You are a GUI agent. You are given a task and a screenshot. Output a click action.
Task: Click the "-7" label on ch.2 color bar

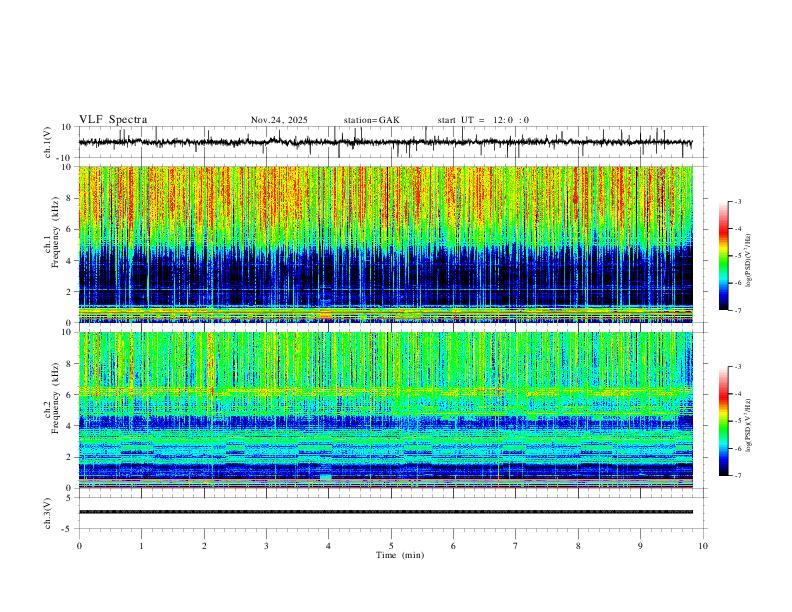pyautogui.click(x=737, y=475)
